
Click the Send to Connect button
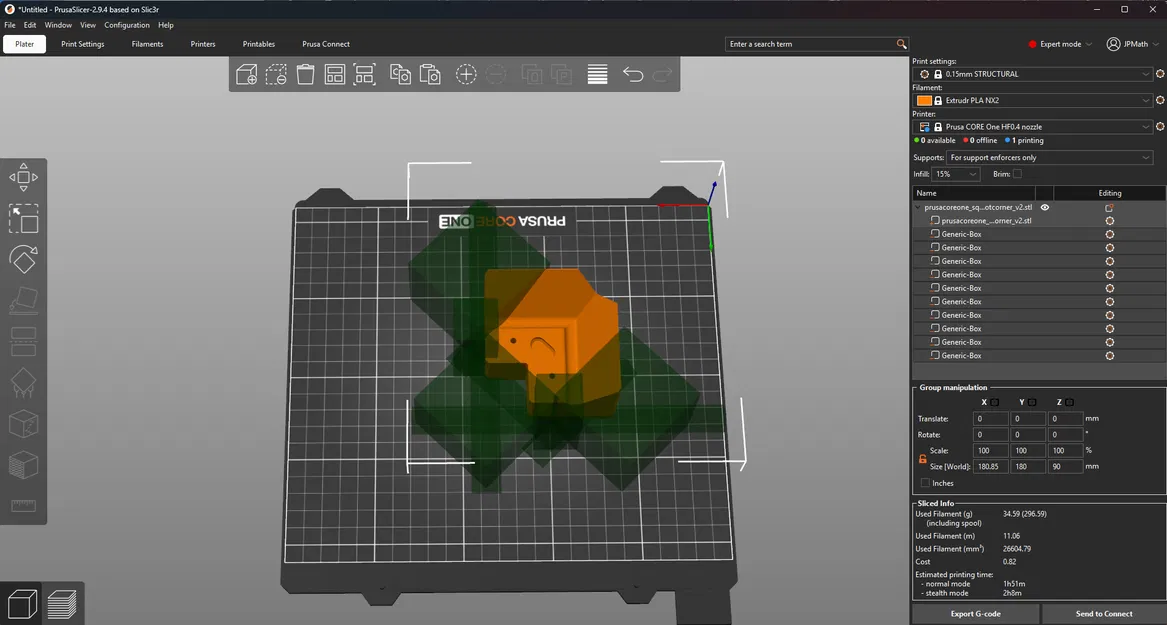tap(1104, 614)
